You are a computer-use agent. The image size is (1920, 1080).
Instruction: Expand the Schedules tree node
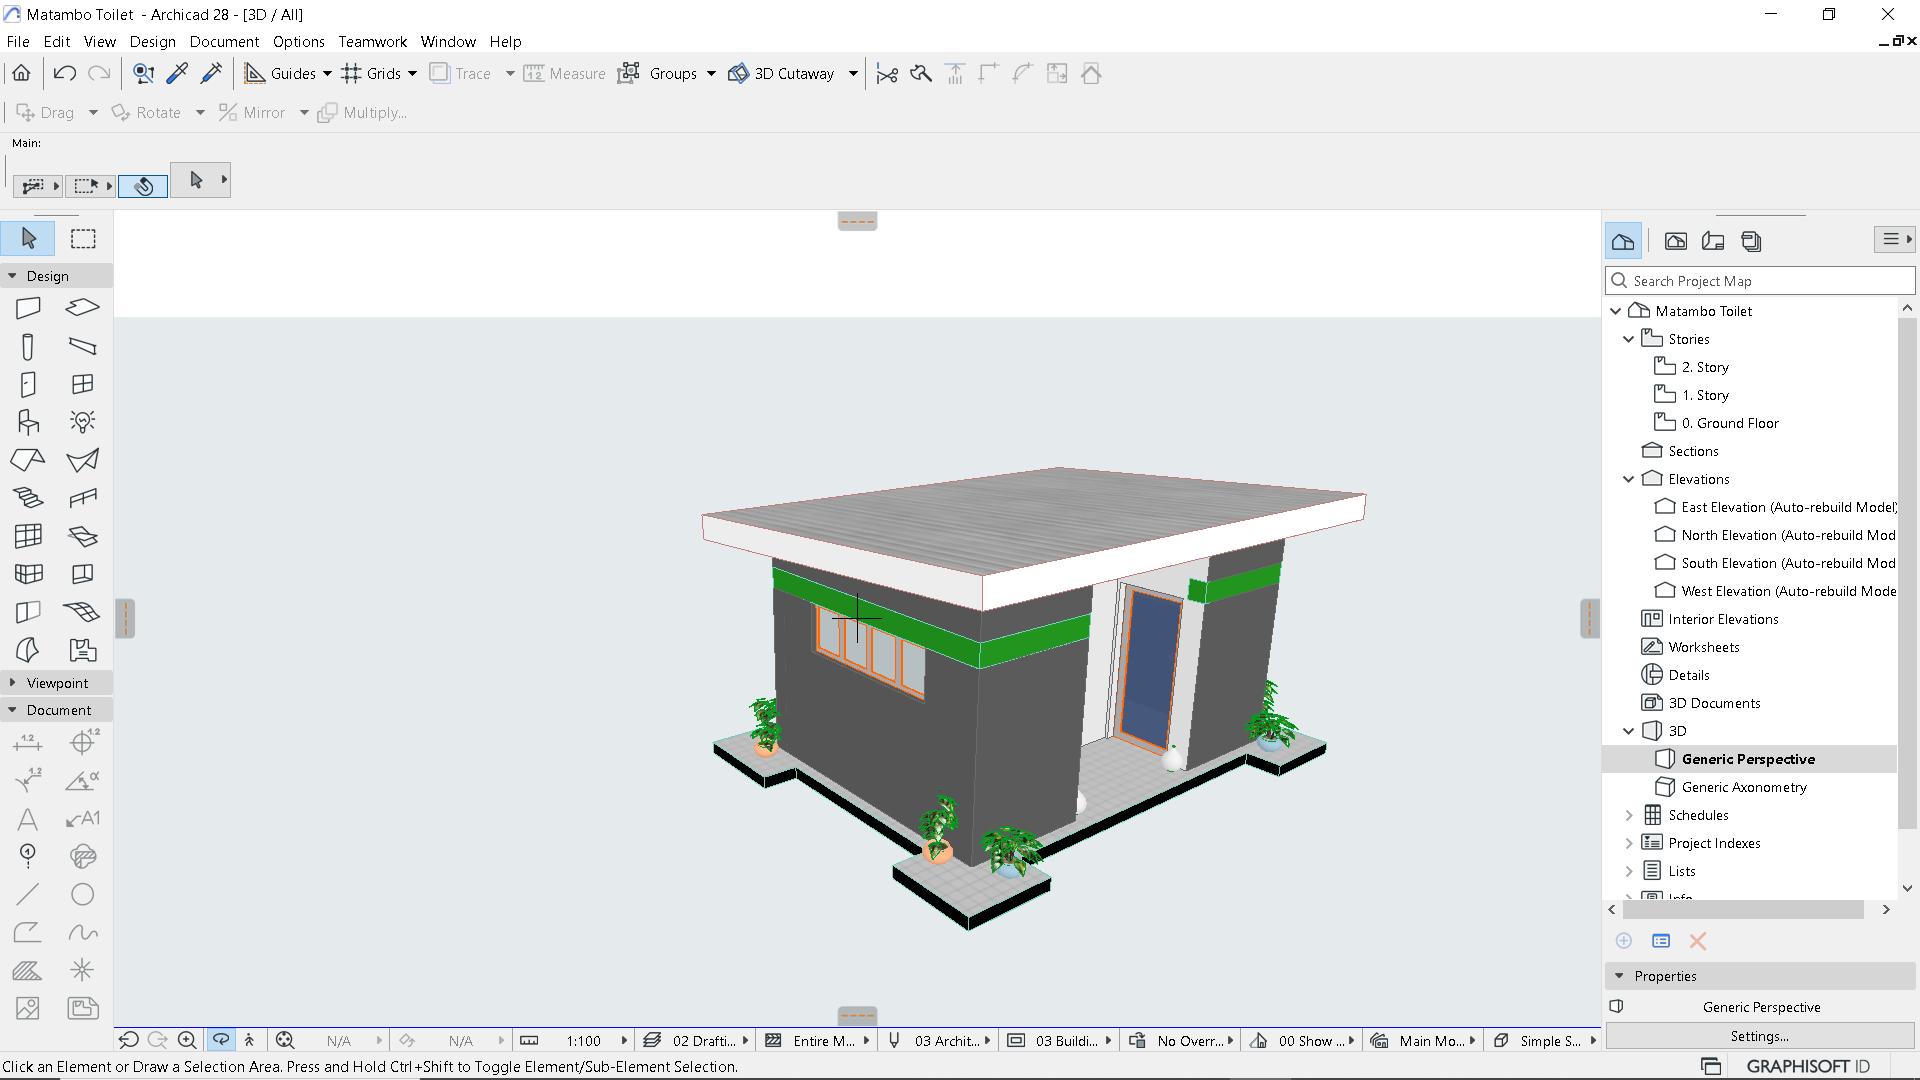[1629, 815]
